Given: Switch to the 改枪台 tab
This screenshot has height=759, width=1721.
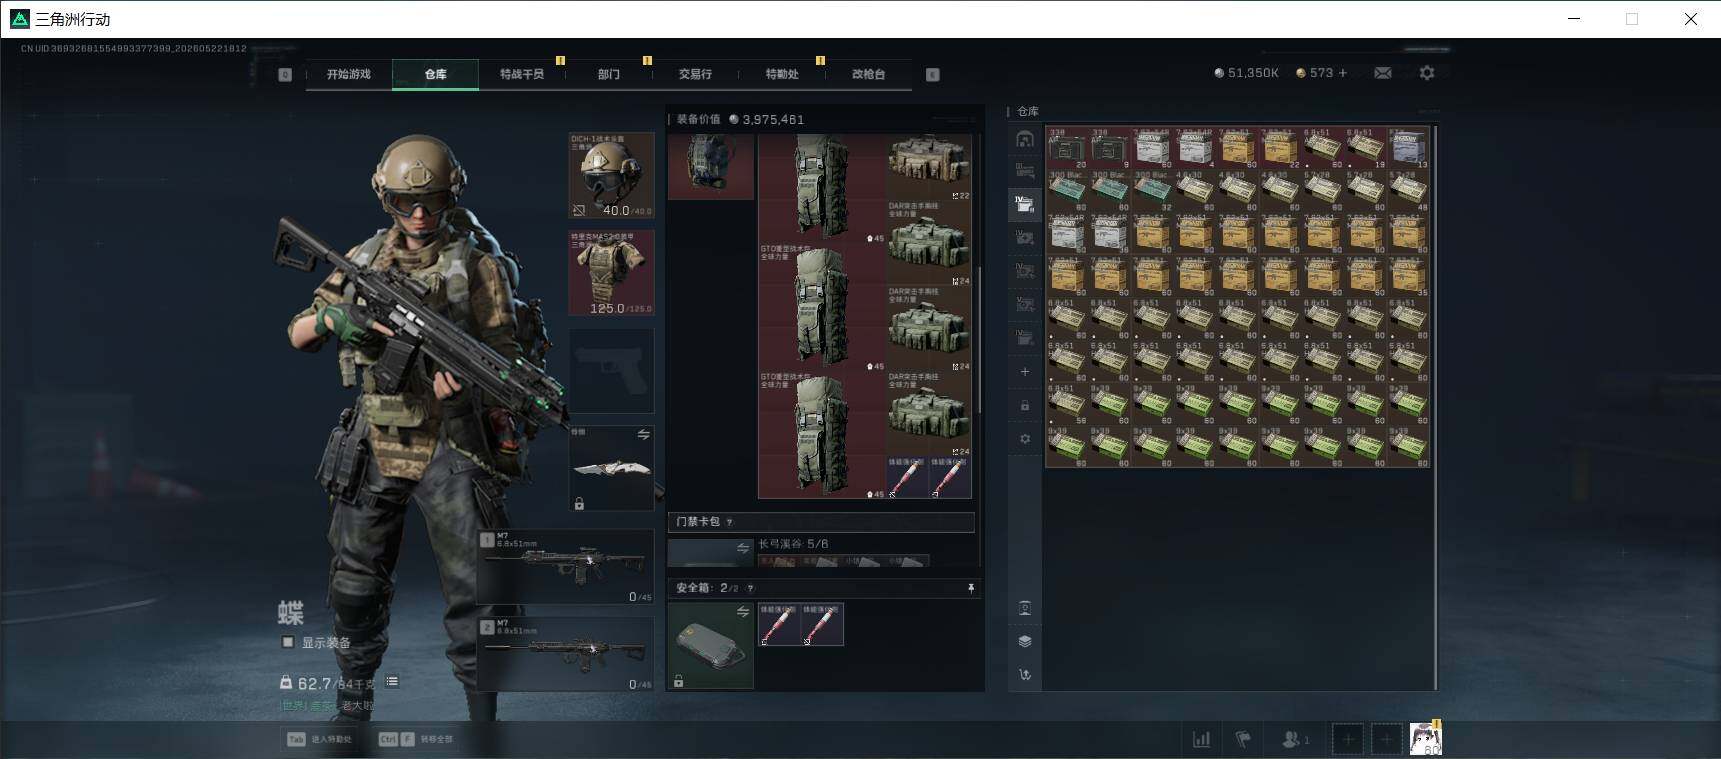Looking at the screenshot, I should coord(868,74).
